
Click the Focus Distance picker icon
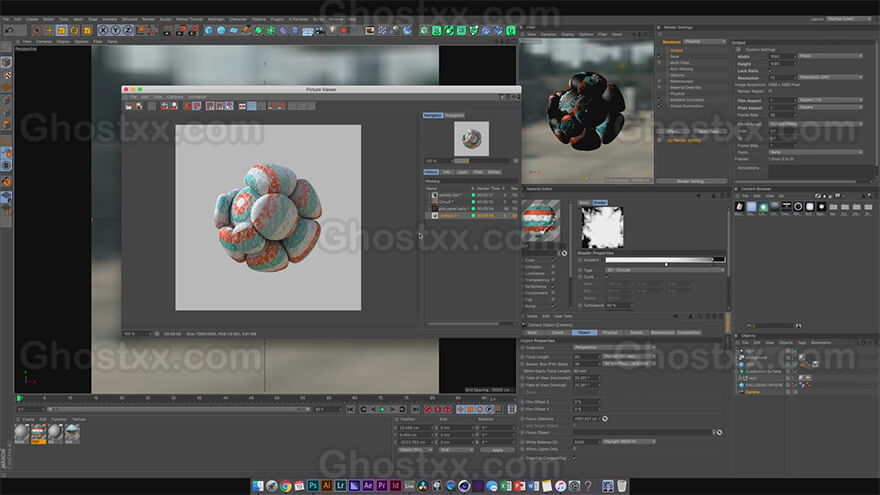(605, 419)
